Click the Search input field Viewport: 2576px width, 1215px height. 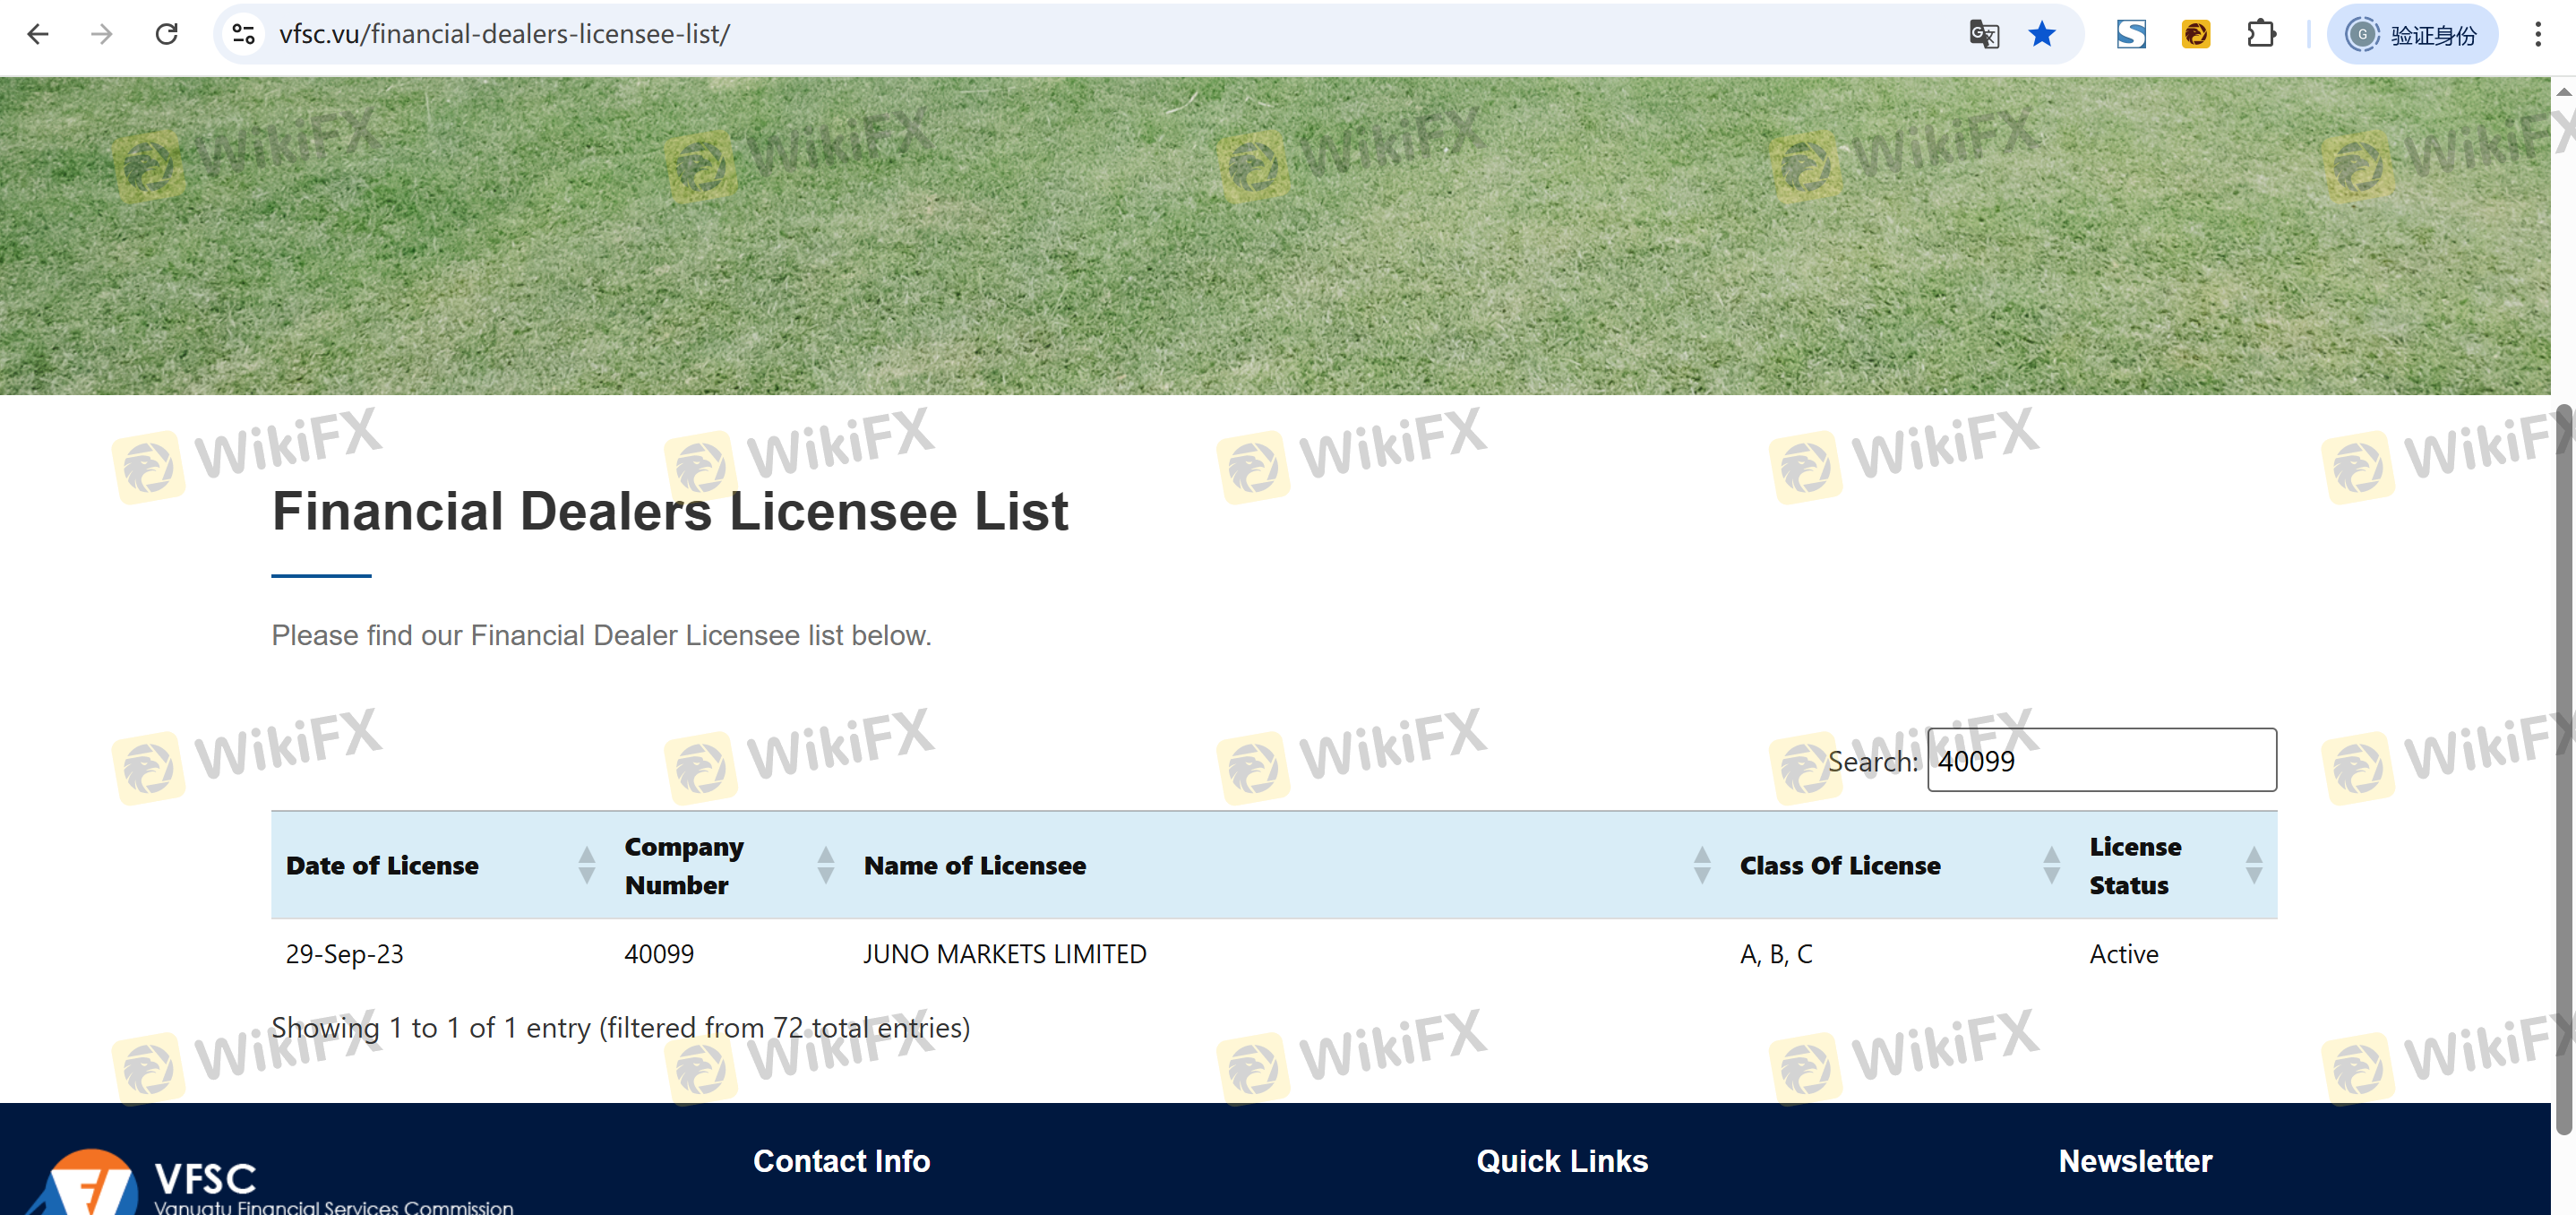2101,760
